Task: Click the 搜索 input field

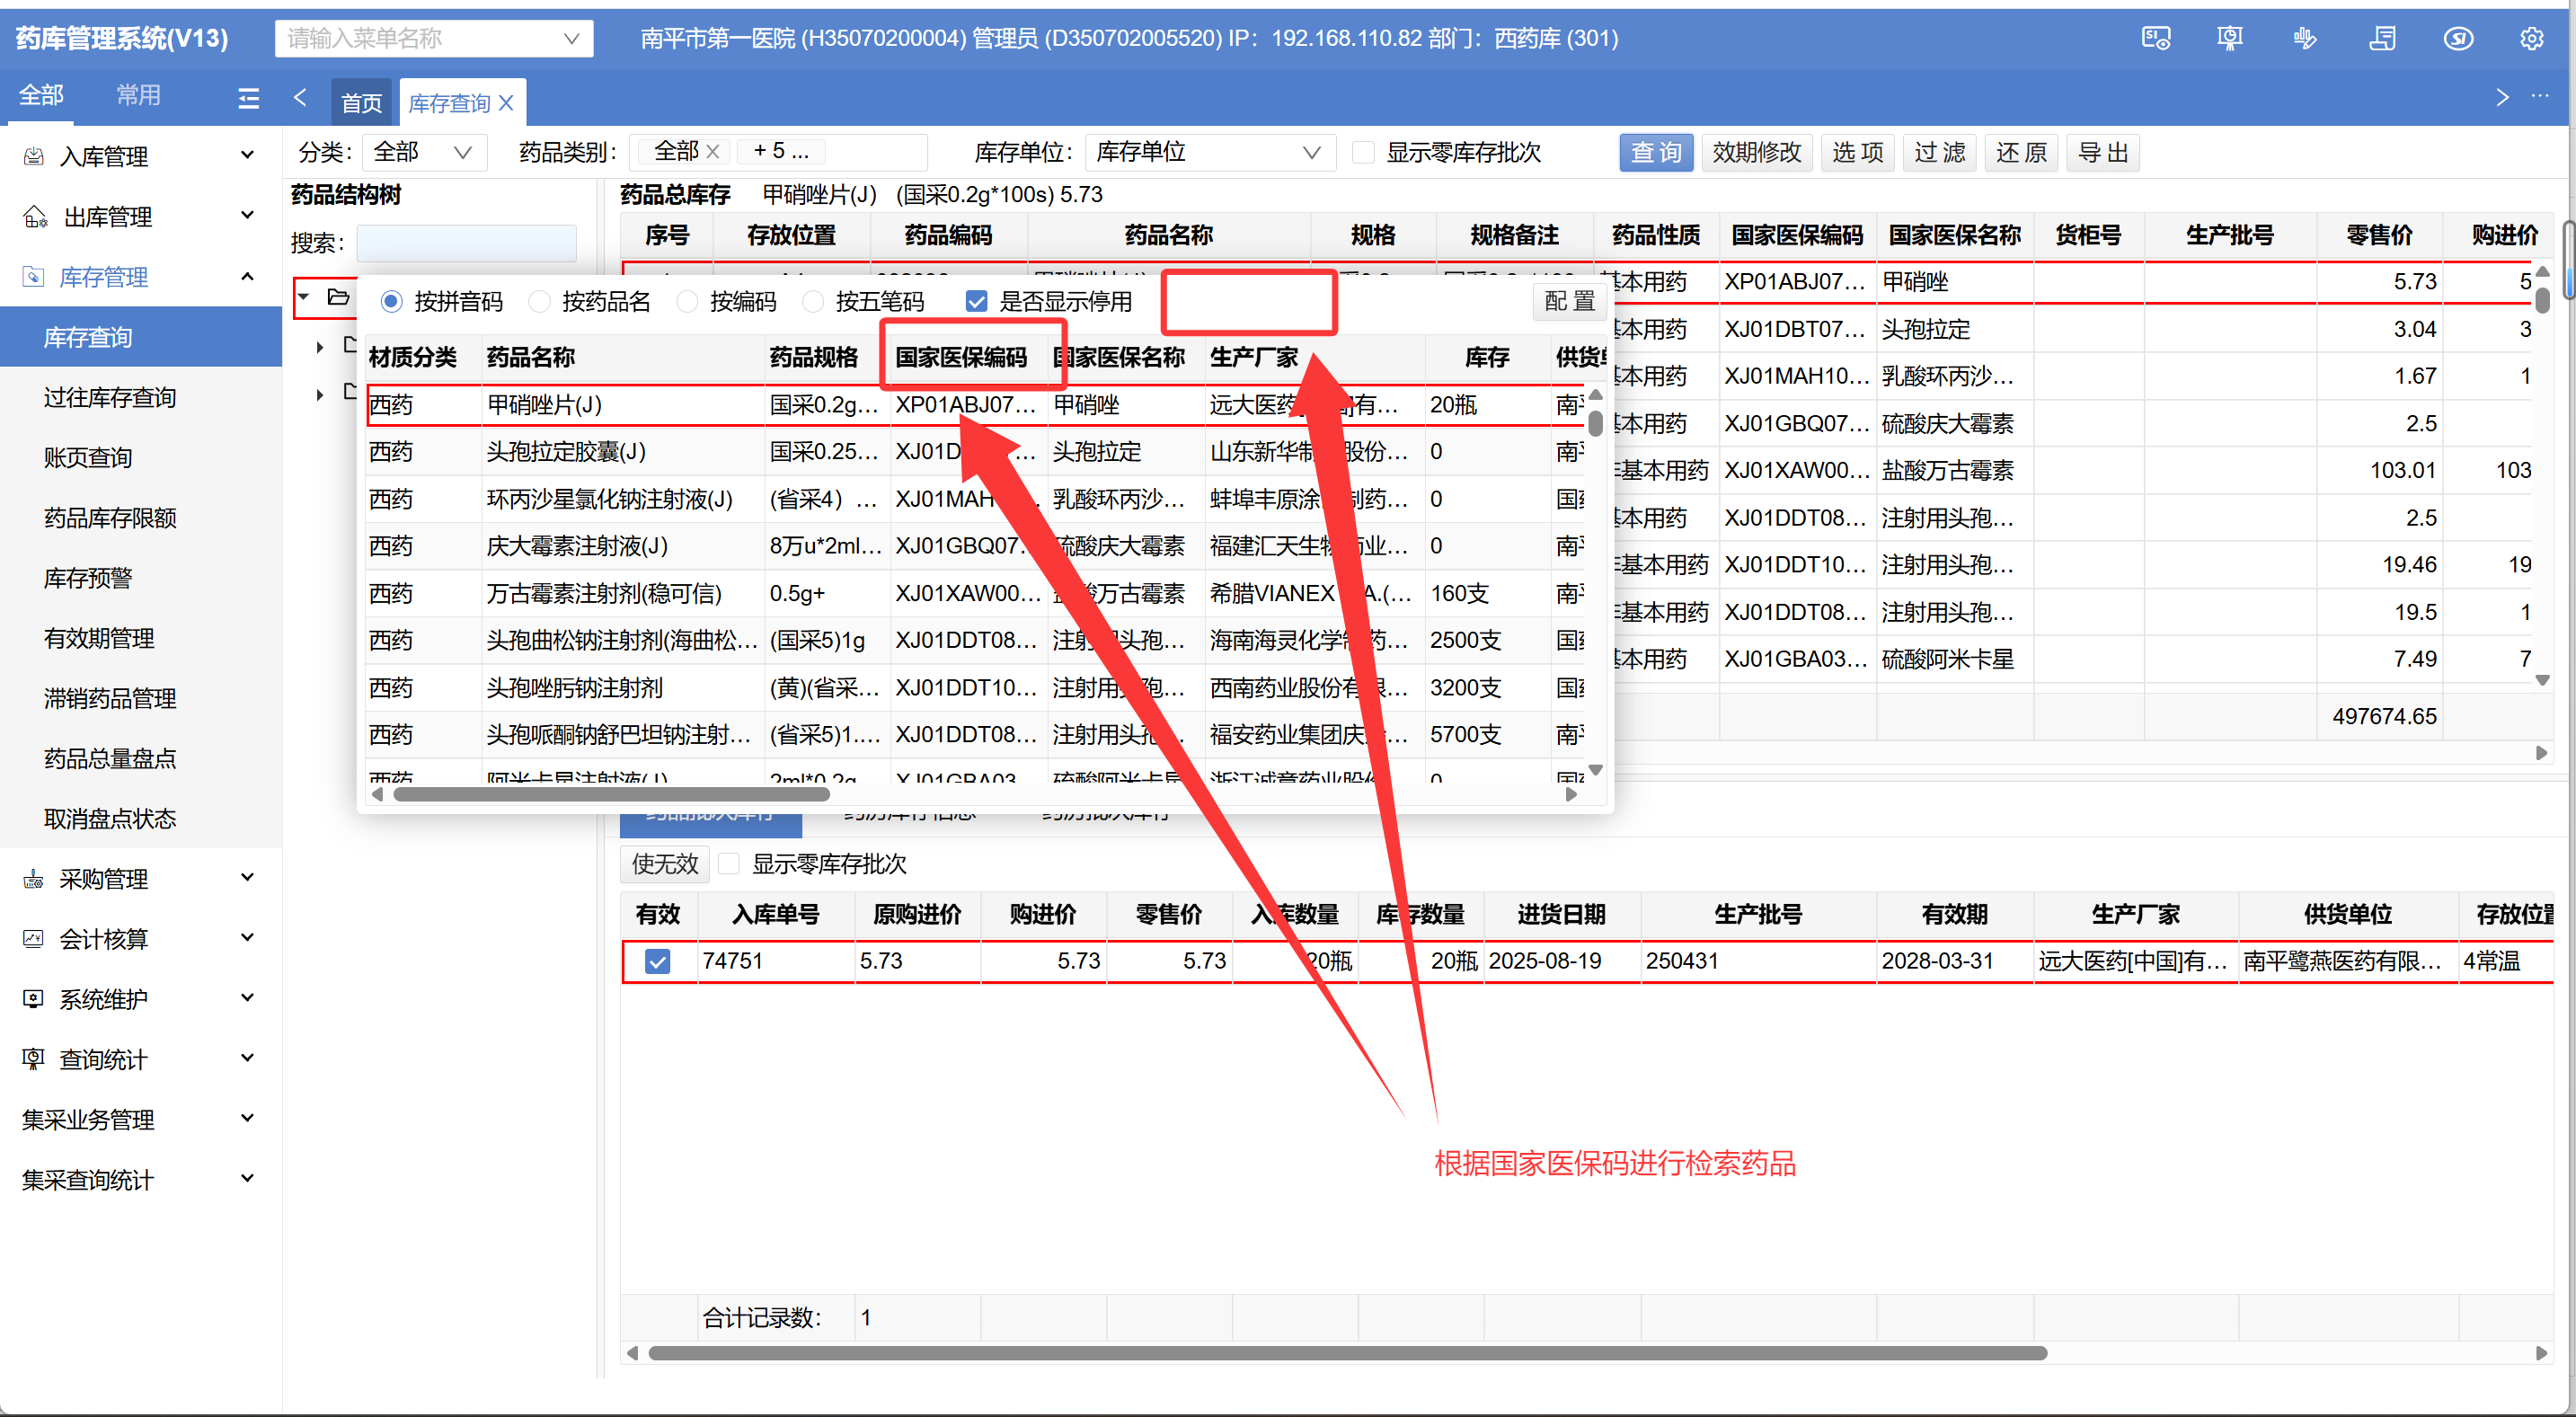Action: coord(466,242)
